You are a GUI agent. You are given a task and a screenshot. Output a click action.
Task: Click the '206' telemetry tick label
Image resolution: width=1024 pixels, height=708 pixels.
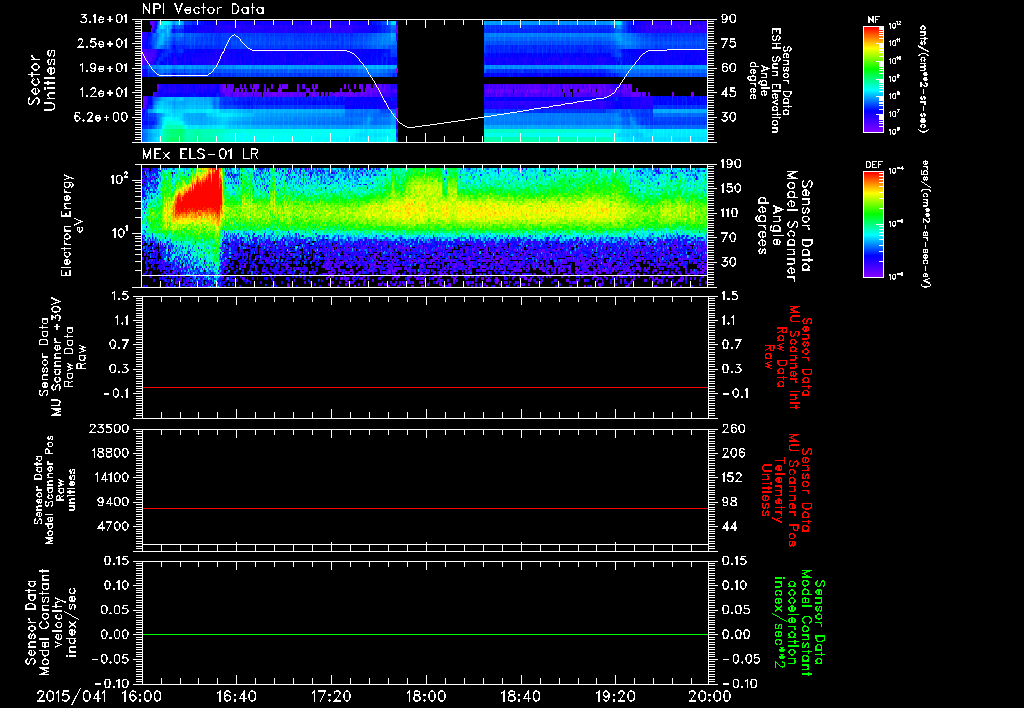pos(733,453)
